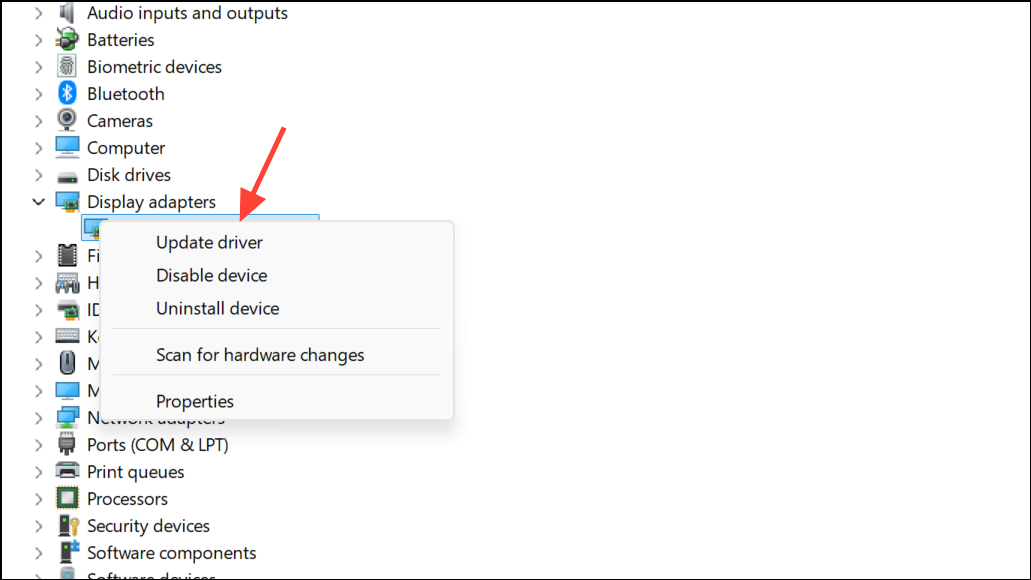Click the Disk drives icon
Viewport: 1031px width, 580px height.
point(67,175)
